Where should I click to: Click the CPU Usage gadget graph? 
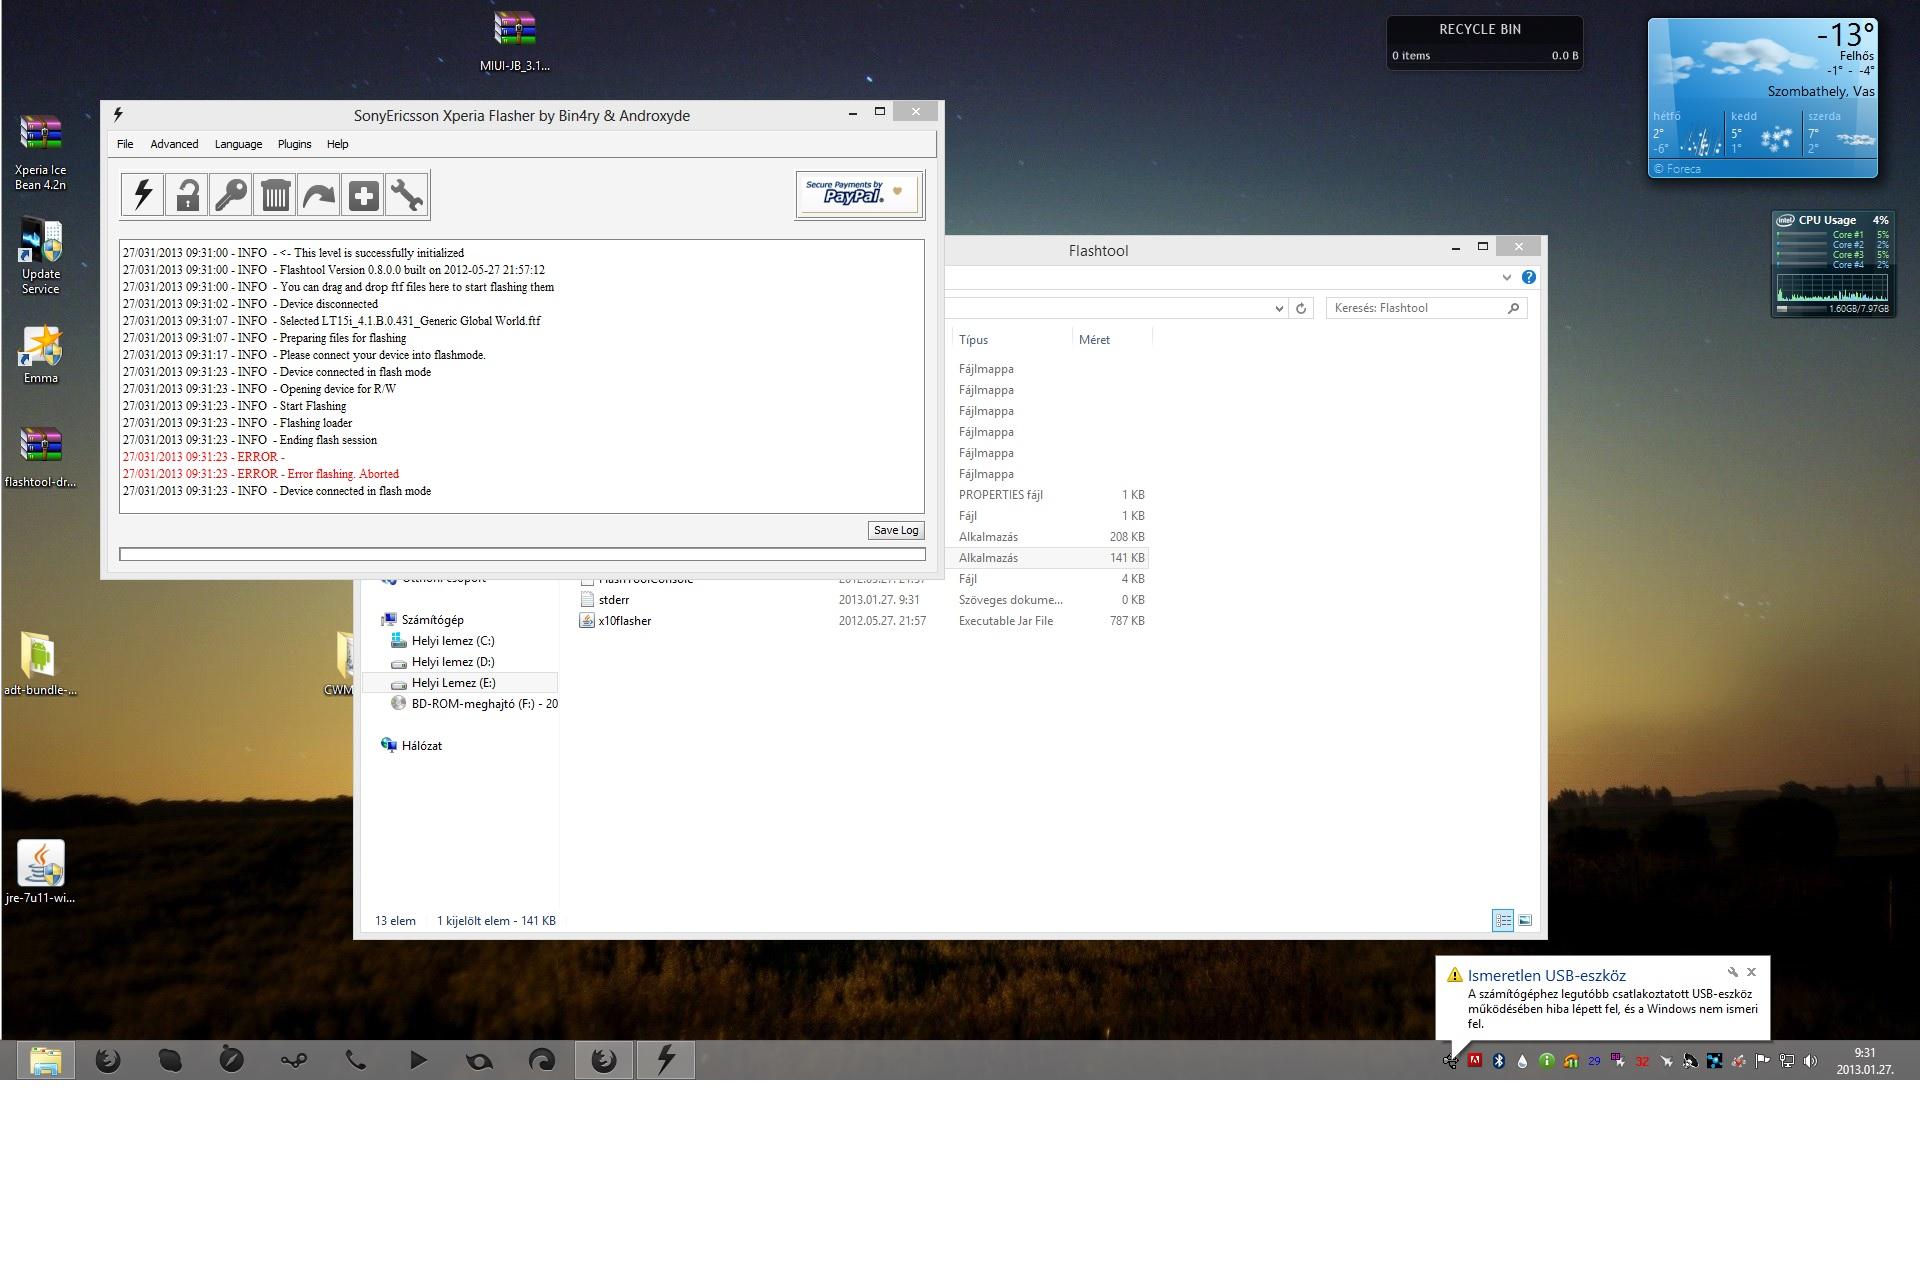click(x=1833, y=288)
